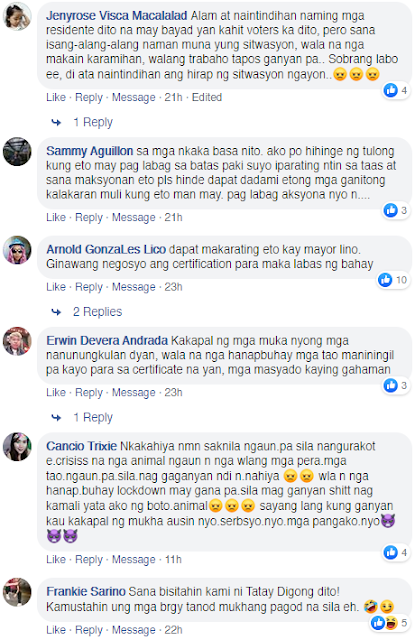Click reply arrow icon under Jenyrose's comment
The width and height of the screenshot is (415, 640).
[x=56, y=122]
